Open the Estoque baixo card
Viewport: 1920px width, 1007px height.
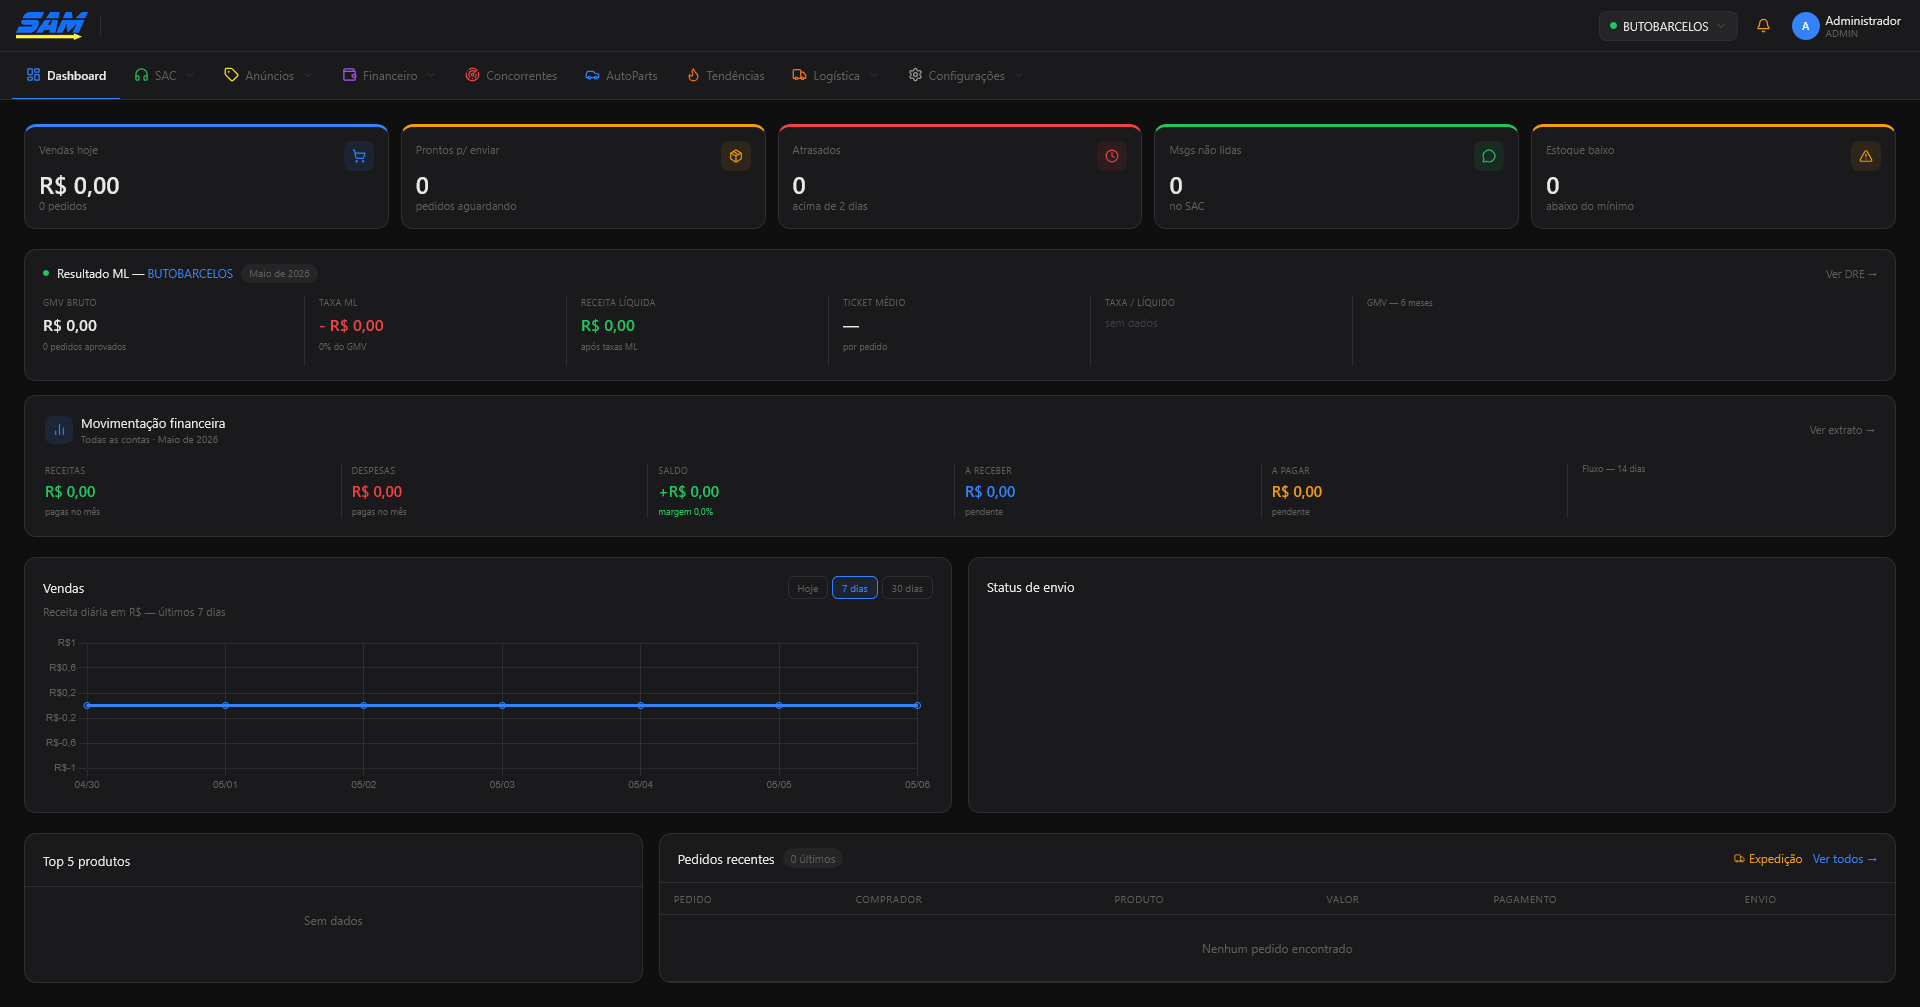(1713, 177)
